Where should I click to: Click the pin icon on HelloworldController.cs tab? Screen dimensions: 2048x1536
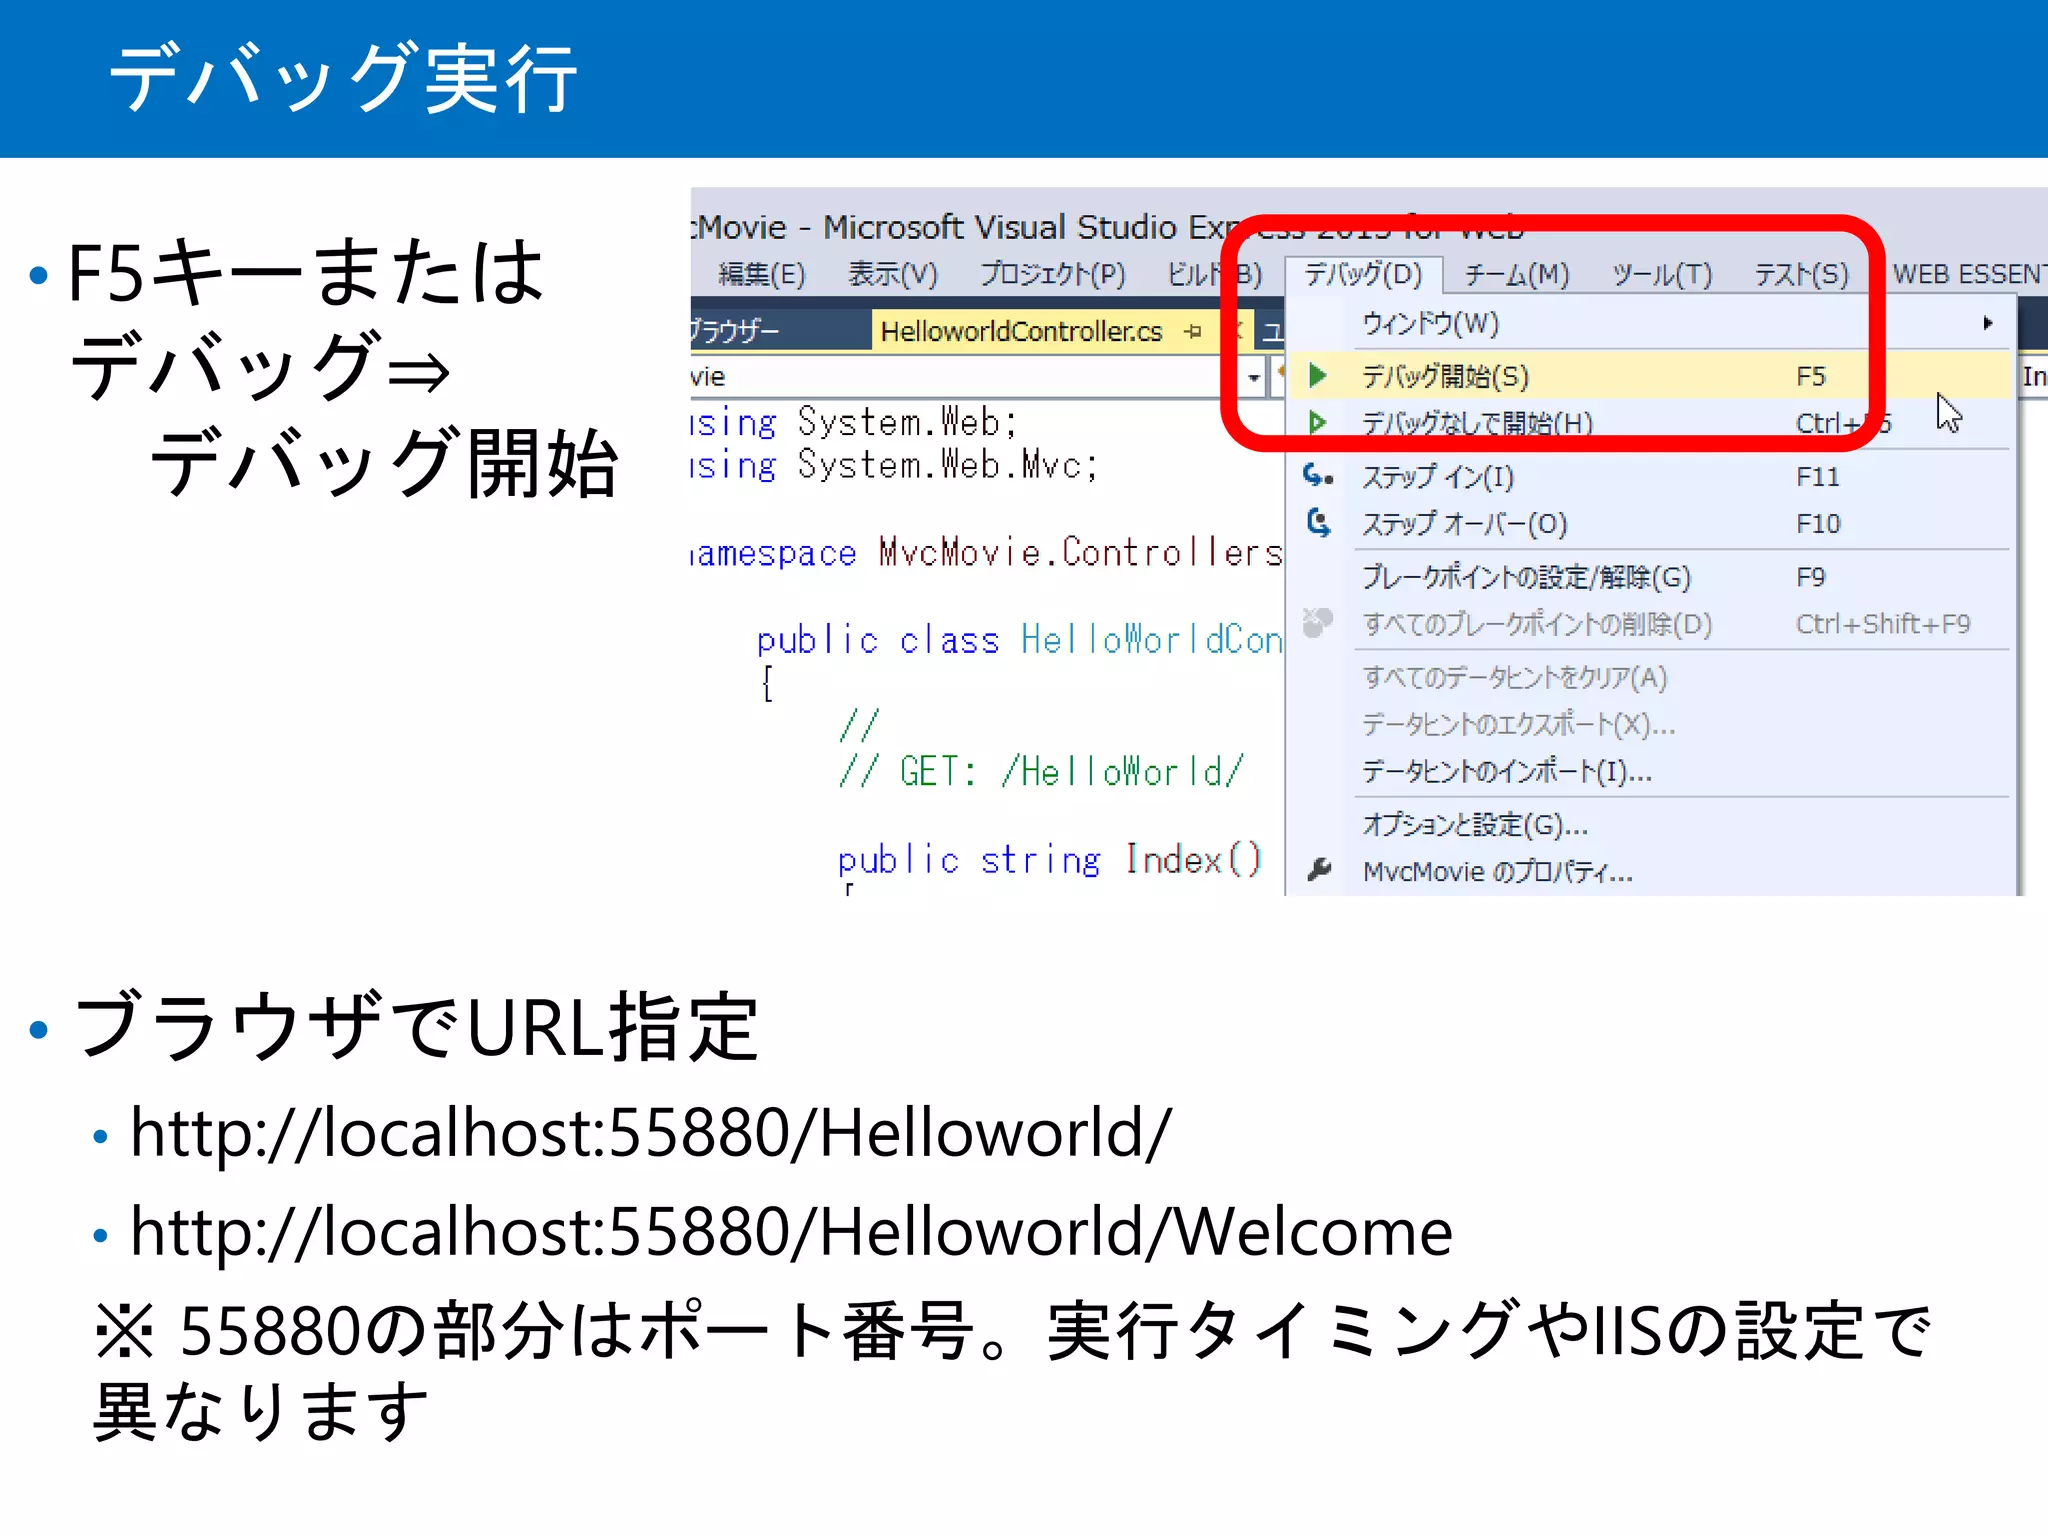click(1192, 332)
